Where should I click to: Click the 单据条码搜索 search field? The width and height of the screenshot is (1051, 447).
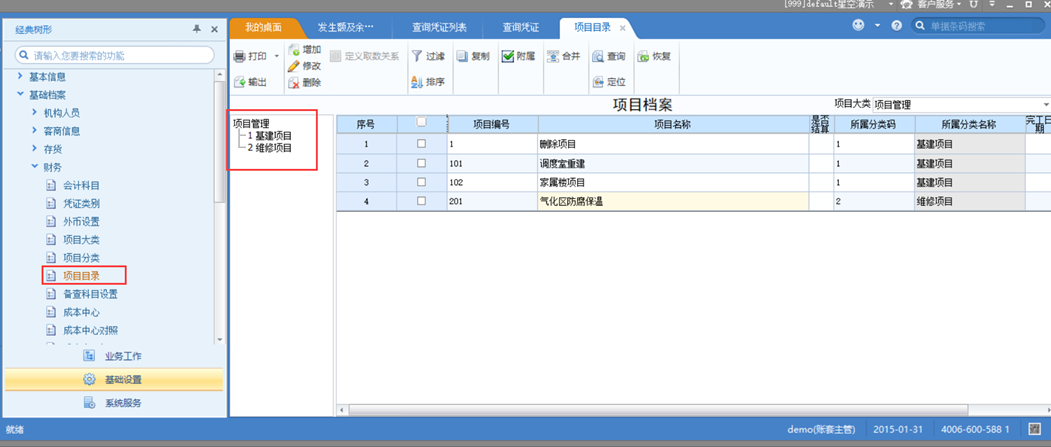click(x=977, y=26)
